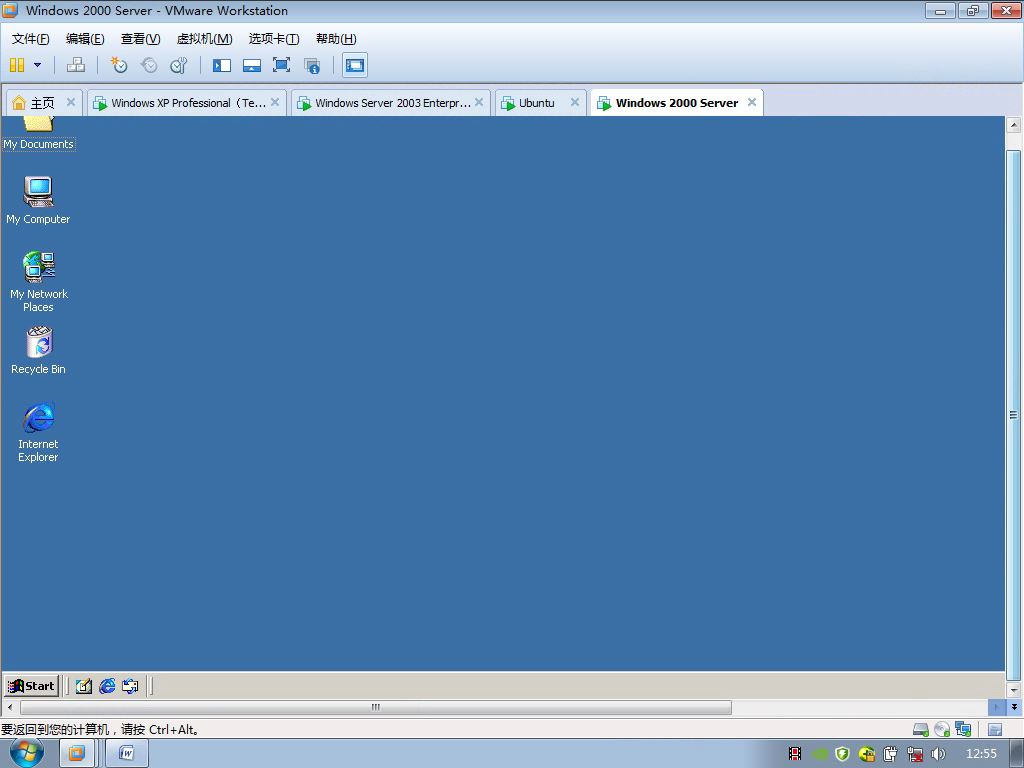Viewport: 1024px width, 768px height.
Task: Open the power options dropdown arrow
Action: tap(37, 65)
